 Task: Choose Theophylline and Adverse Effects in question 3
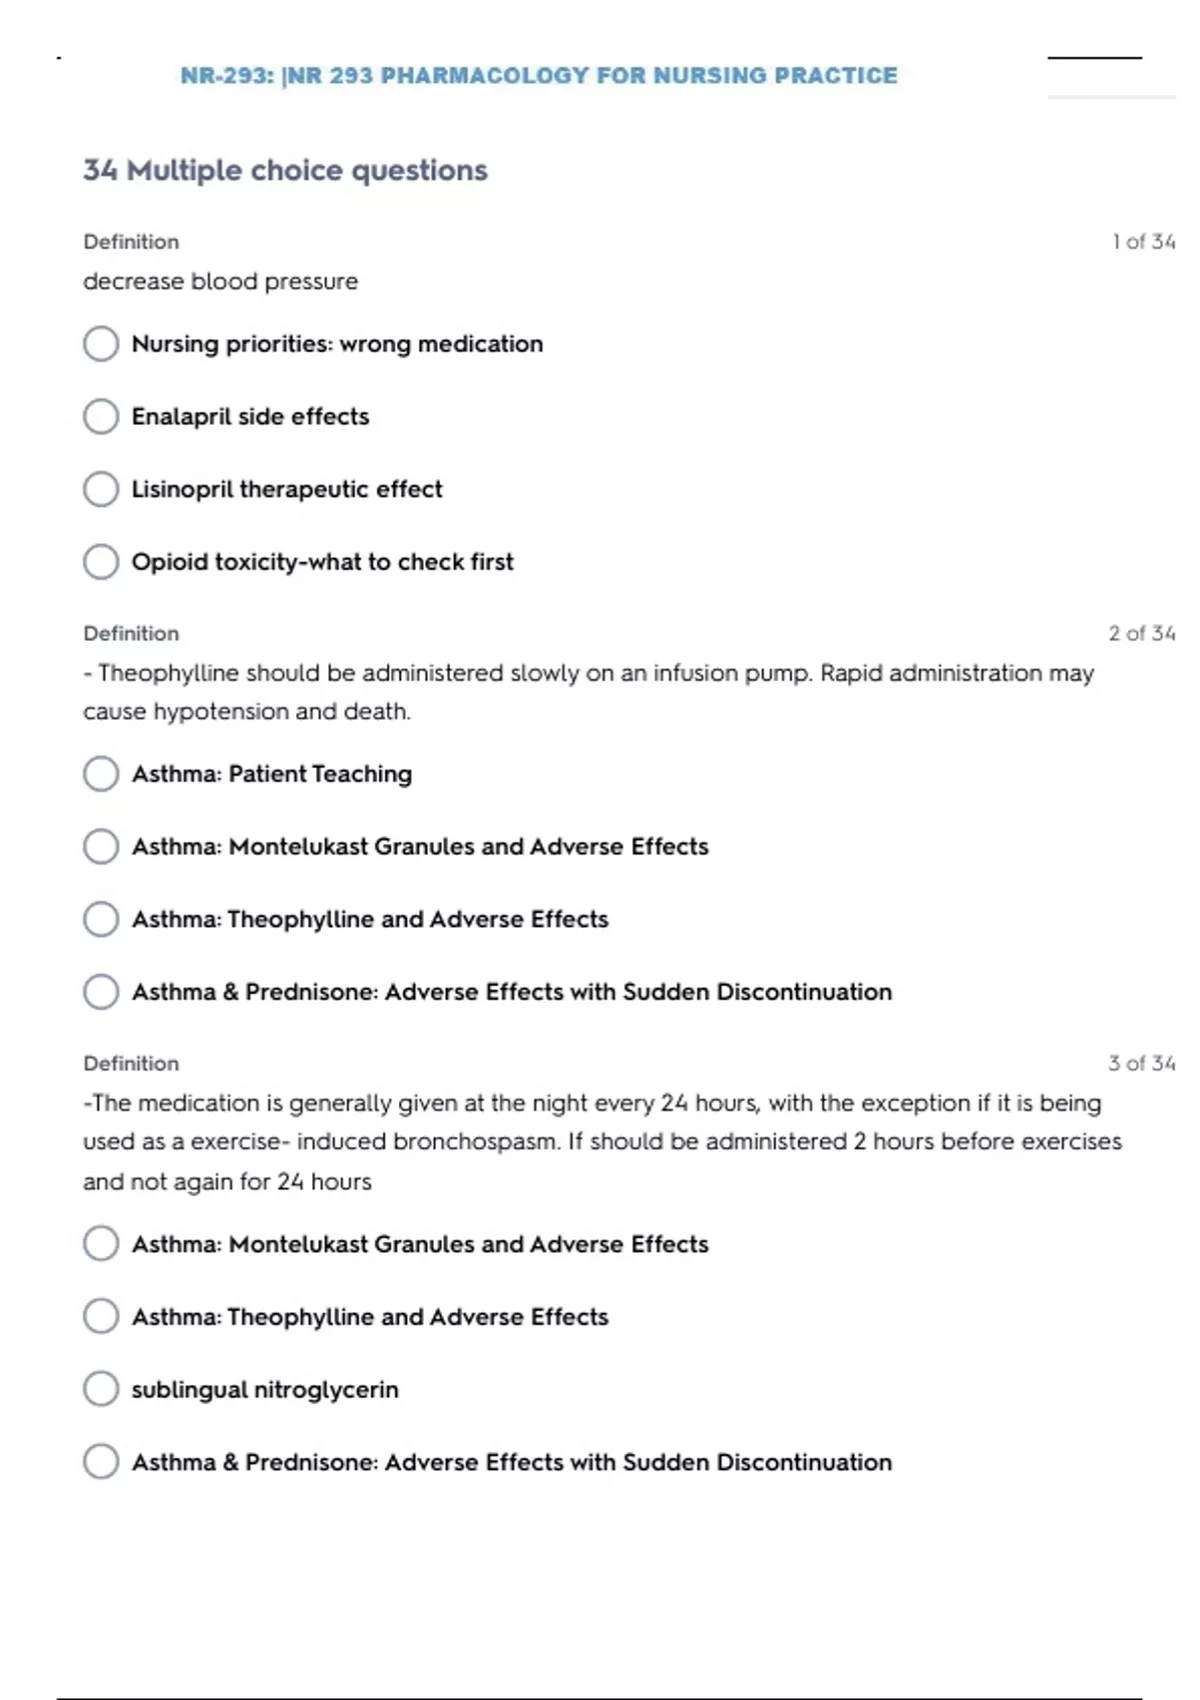101,1317
